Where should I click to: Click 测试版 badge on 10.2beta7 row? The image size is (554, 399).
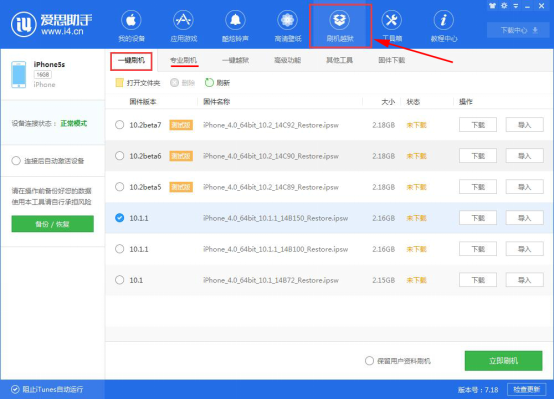[x=181, y=125]
